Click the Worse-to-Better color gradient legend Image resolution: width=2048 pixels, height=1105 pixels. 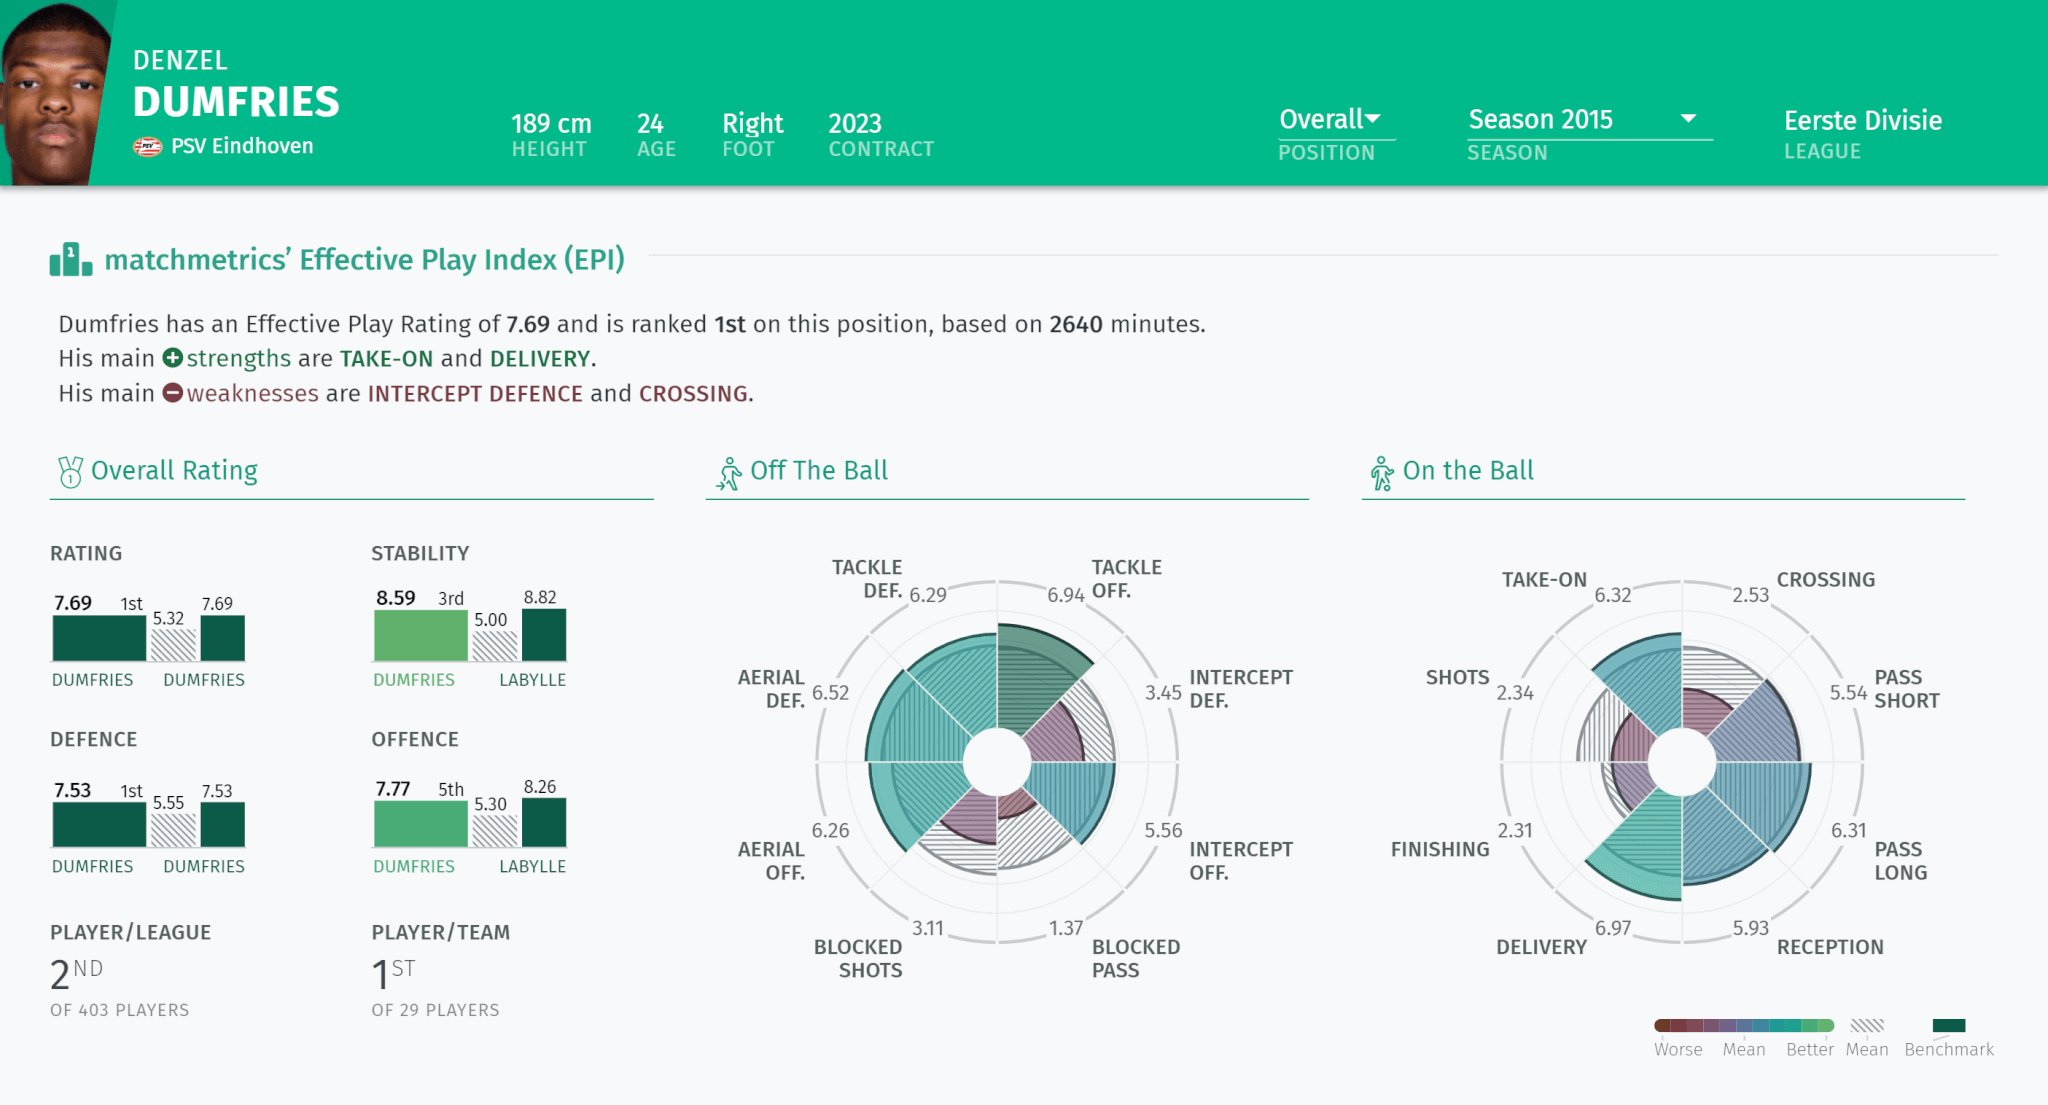pos(1743,1025)
